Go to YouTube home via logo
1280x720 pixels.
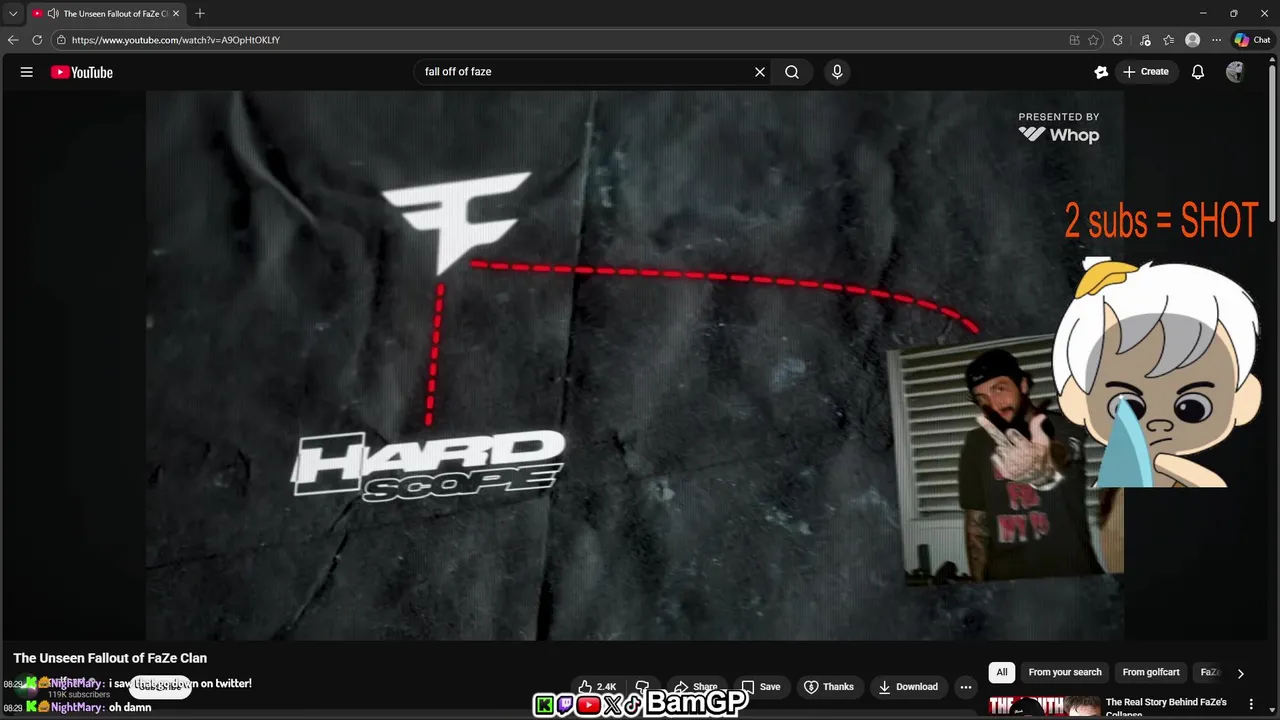82,72
